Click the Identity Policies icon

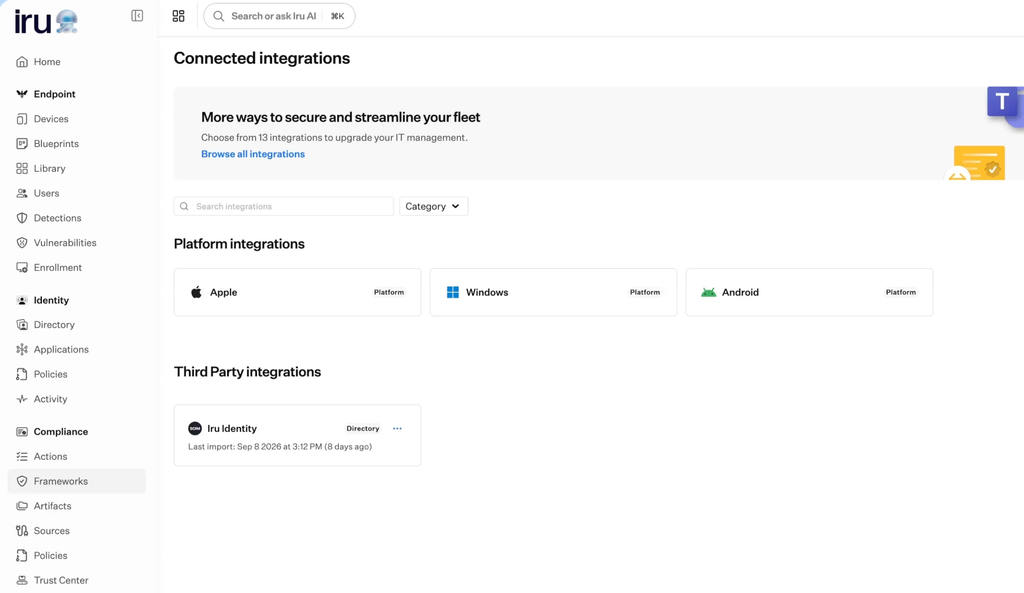point(22,374)
